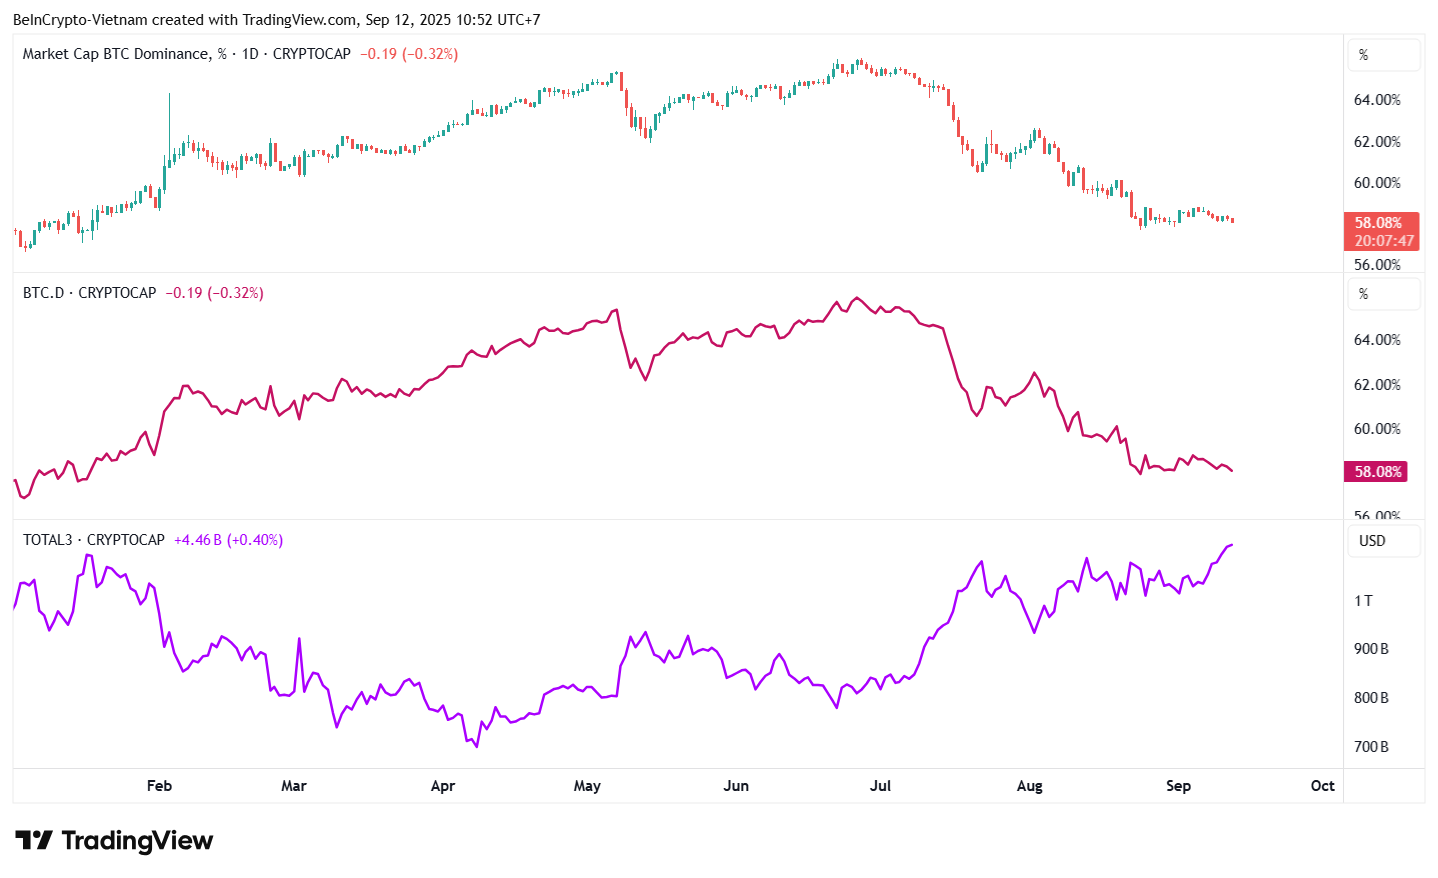1438x878 pixels.
Task: Click the red 58.08% price label
Action: pos(1378,223)
